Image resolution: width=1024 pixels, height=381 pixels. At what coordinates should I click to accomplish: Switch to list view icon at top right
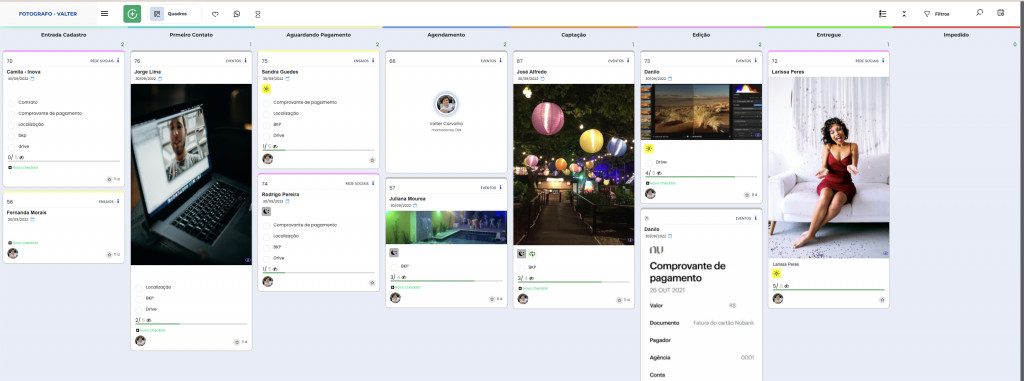882,14
